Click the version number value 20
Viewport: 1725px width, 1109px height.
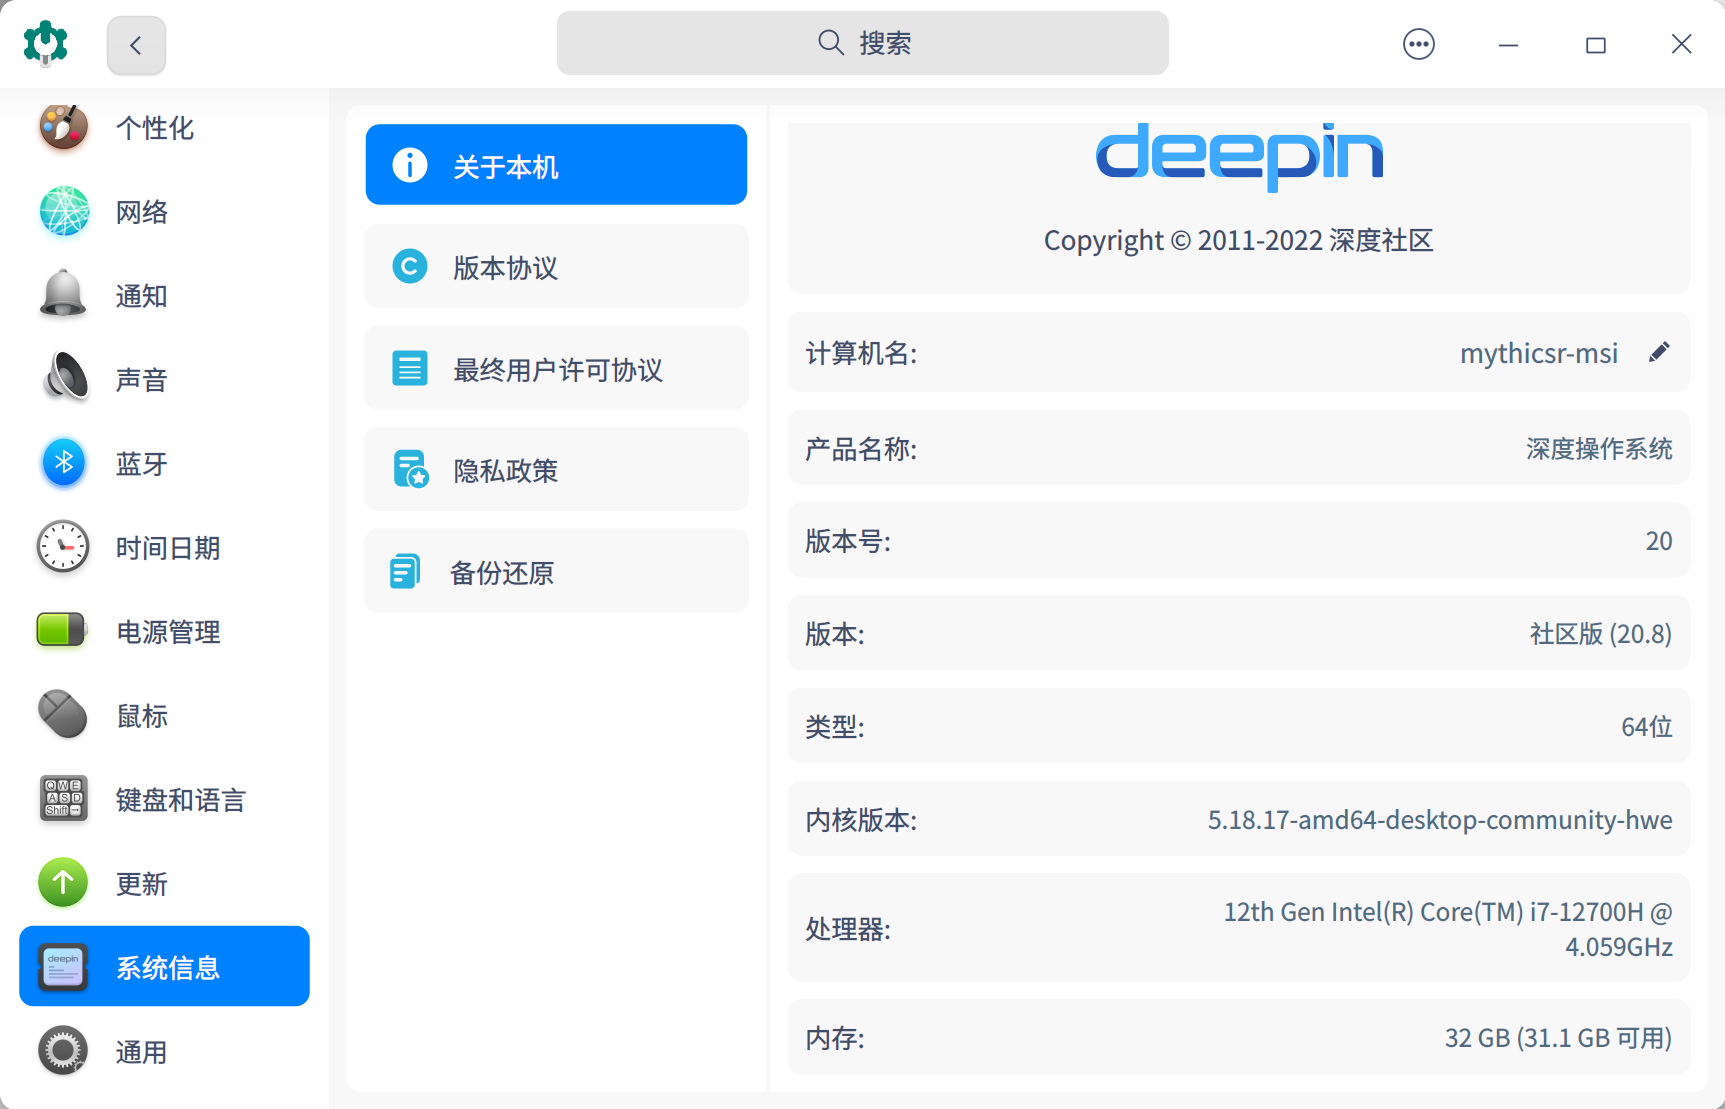(1659, 541)
